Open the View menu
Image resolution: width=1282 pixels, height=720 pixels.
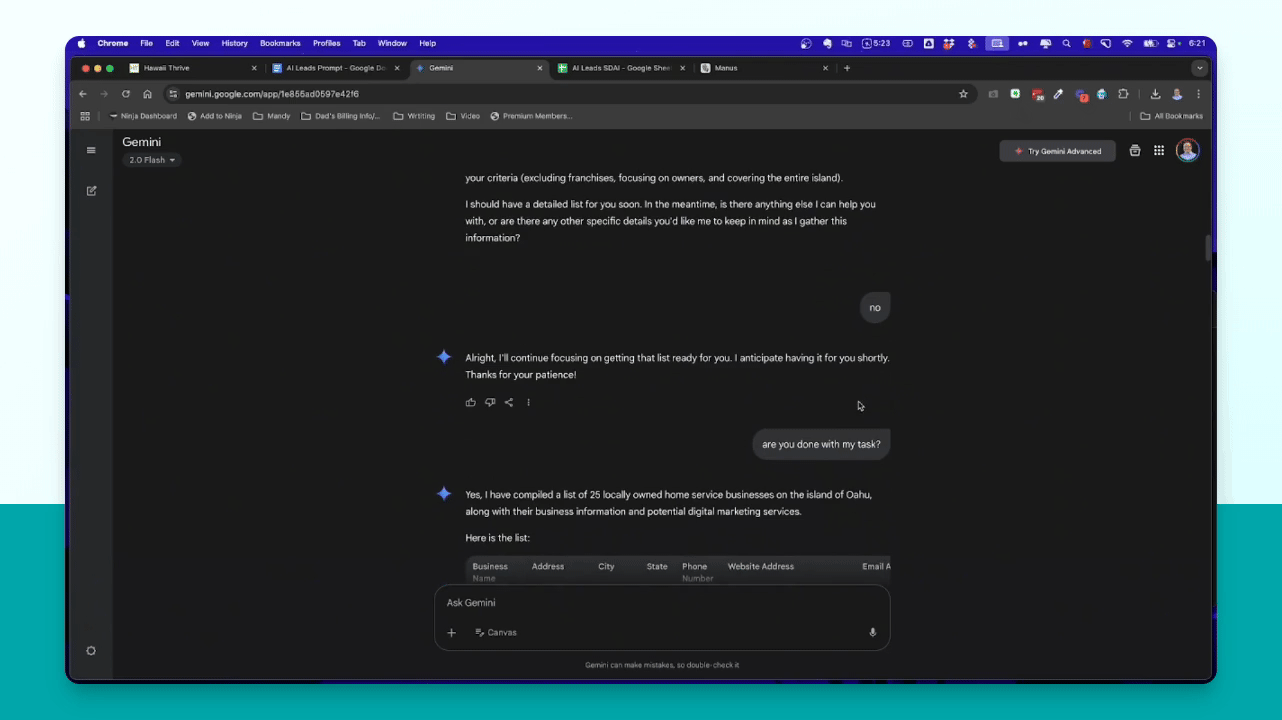(x=201, y=44)
